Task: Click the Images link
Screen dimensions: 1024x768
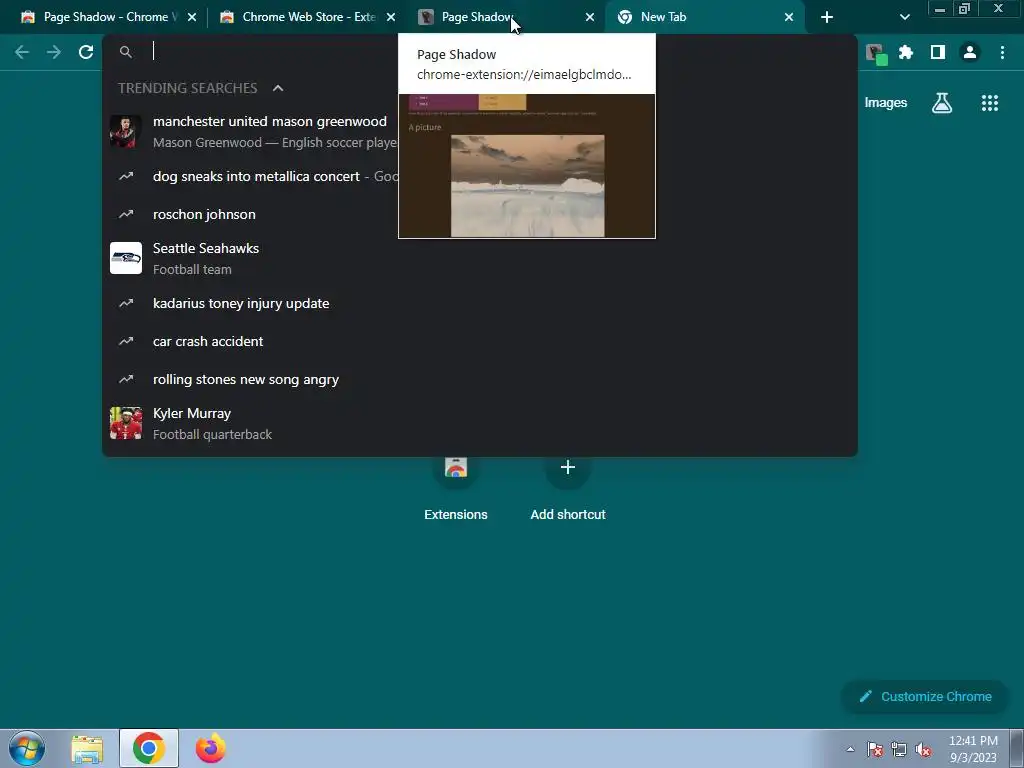Action: pyautogui.click(x=886, y=103)
